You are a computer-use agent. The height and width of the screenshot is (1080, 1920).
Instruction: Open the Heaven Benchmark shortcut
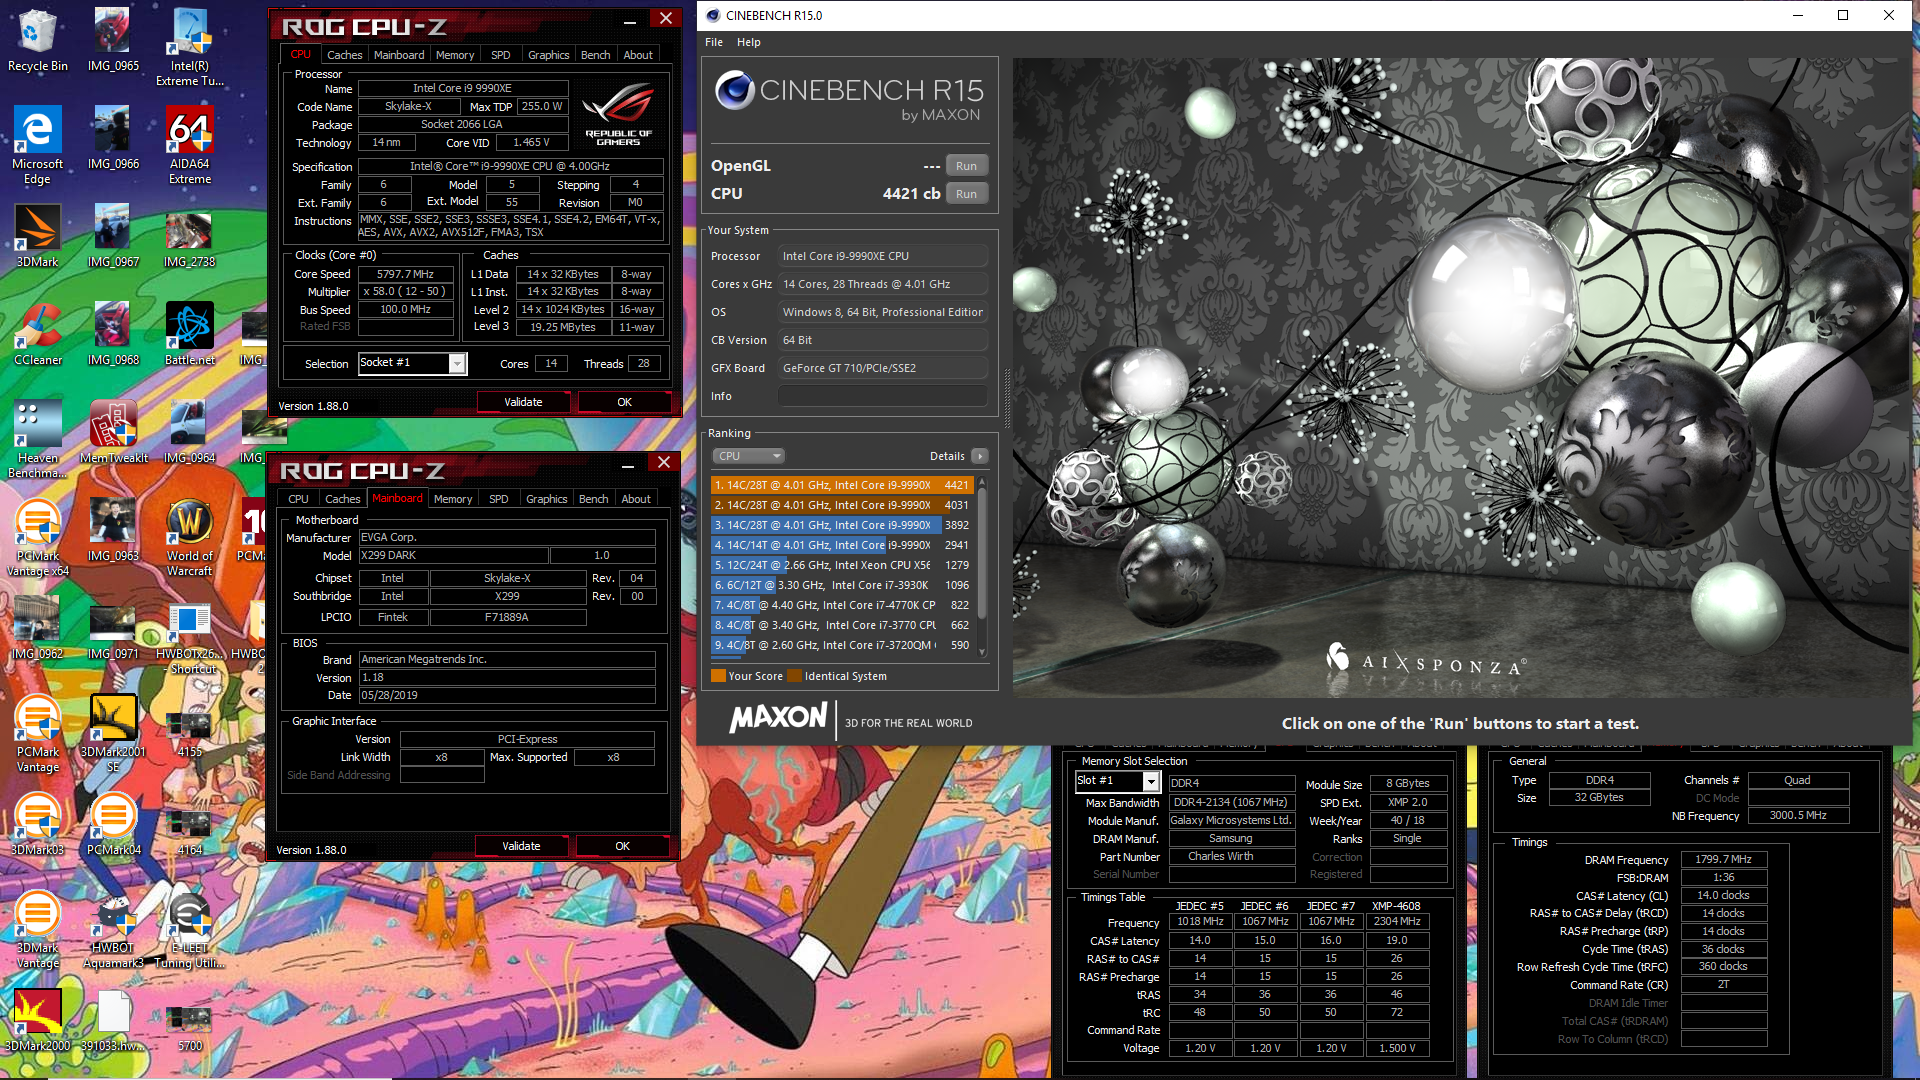pyautogui.click(x=37, y=439)
